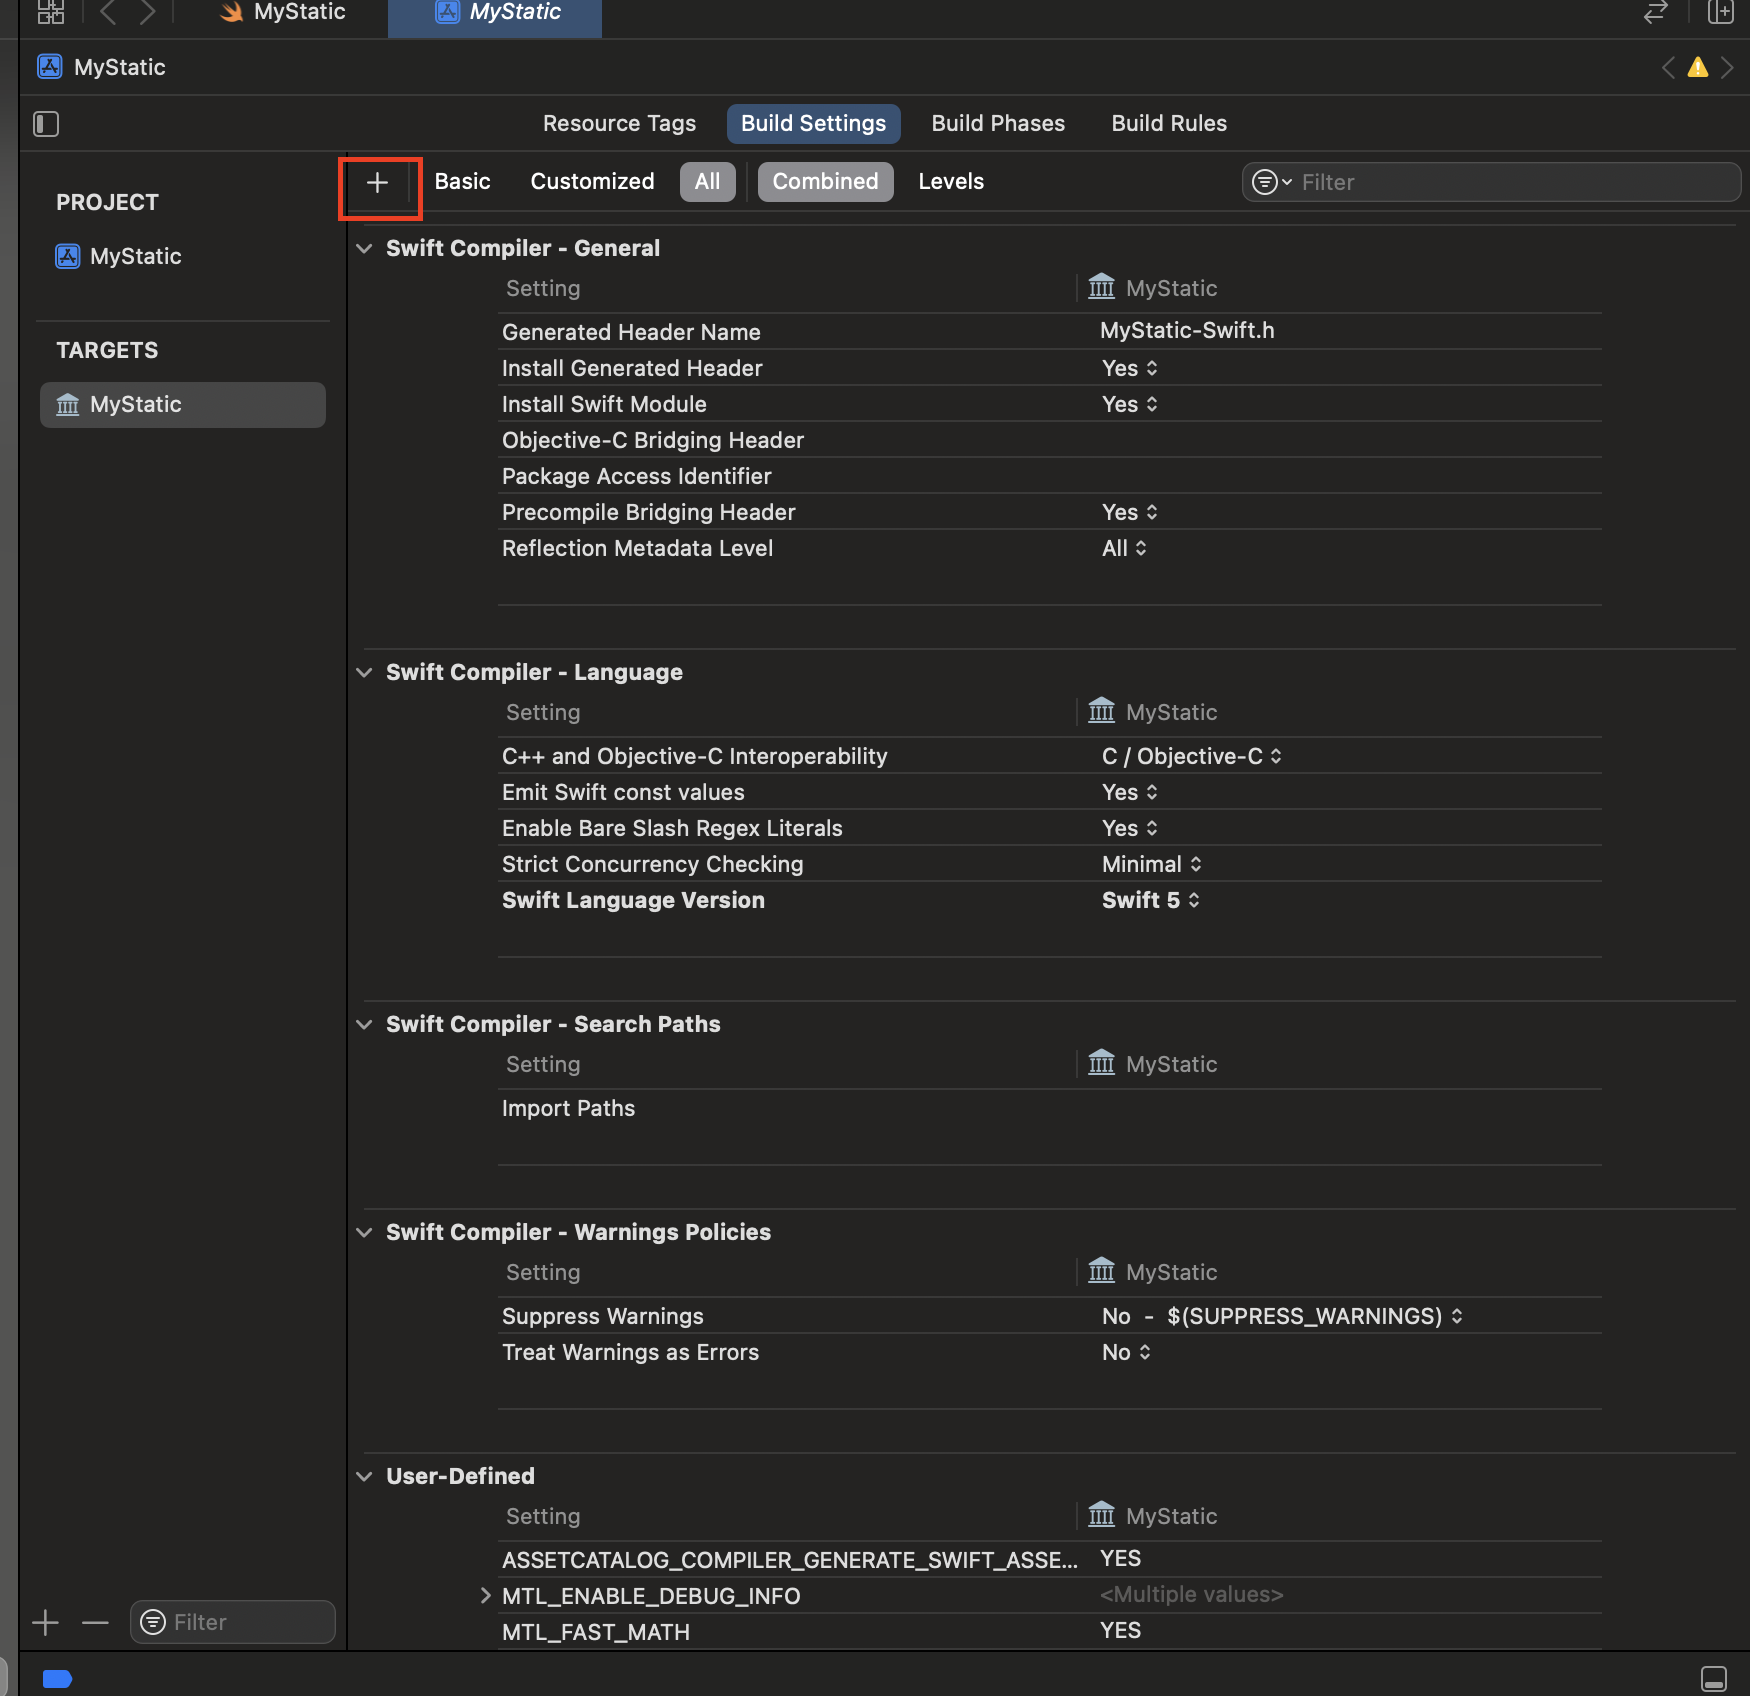Screen dimensions: 1750x1696
Task: Collapse Swift Compiler - Warnings Policies section
Action: [364, 1232]
